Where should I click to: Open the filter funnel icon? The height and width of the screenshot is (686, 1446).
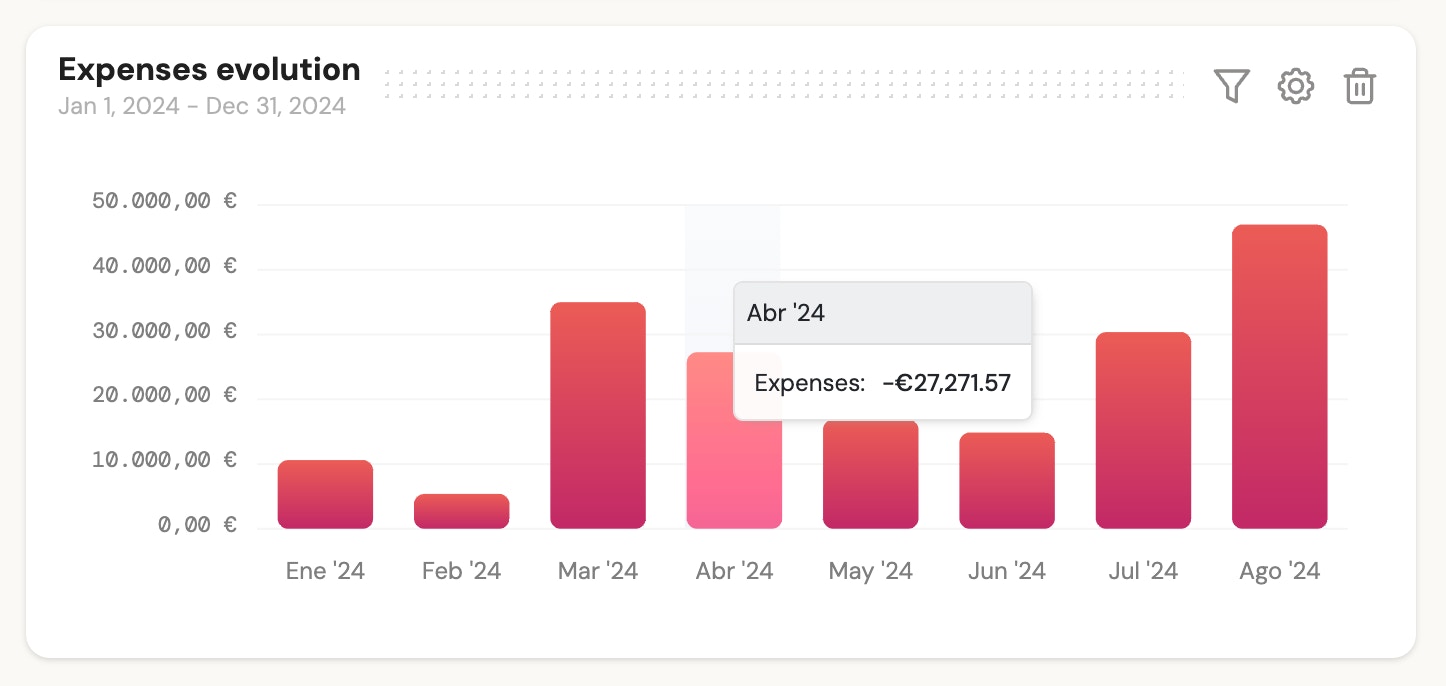1231,86
